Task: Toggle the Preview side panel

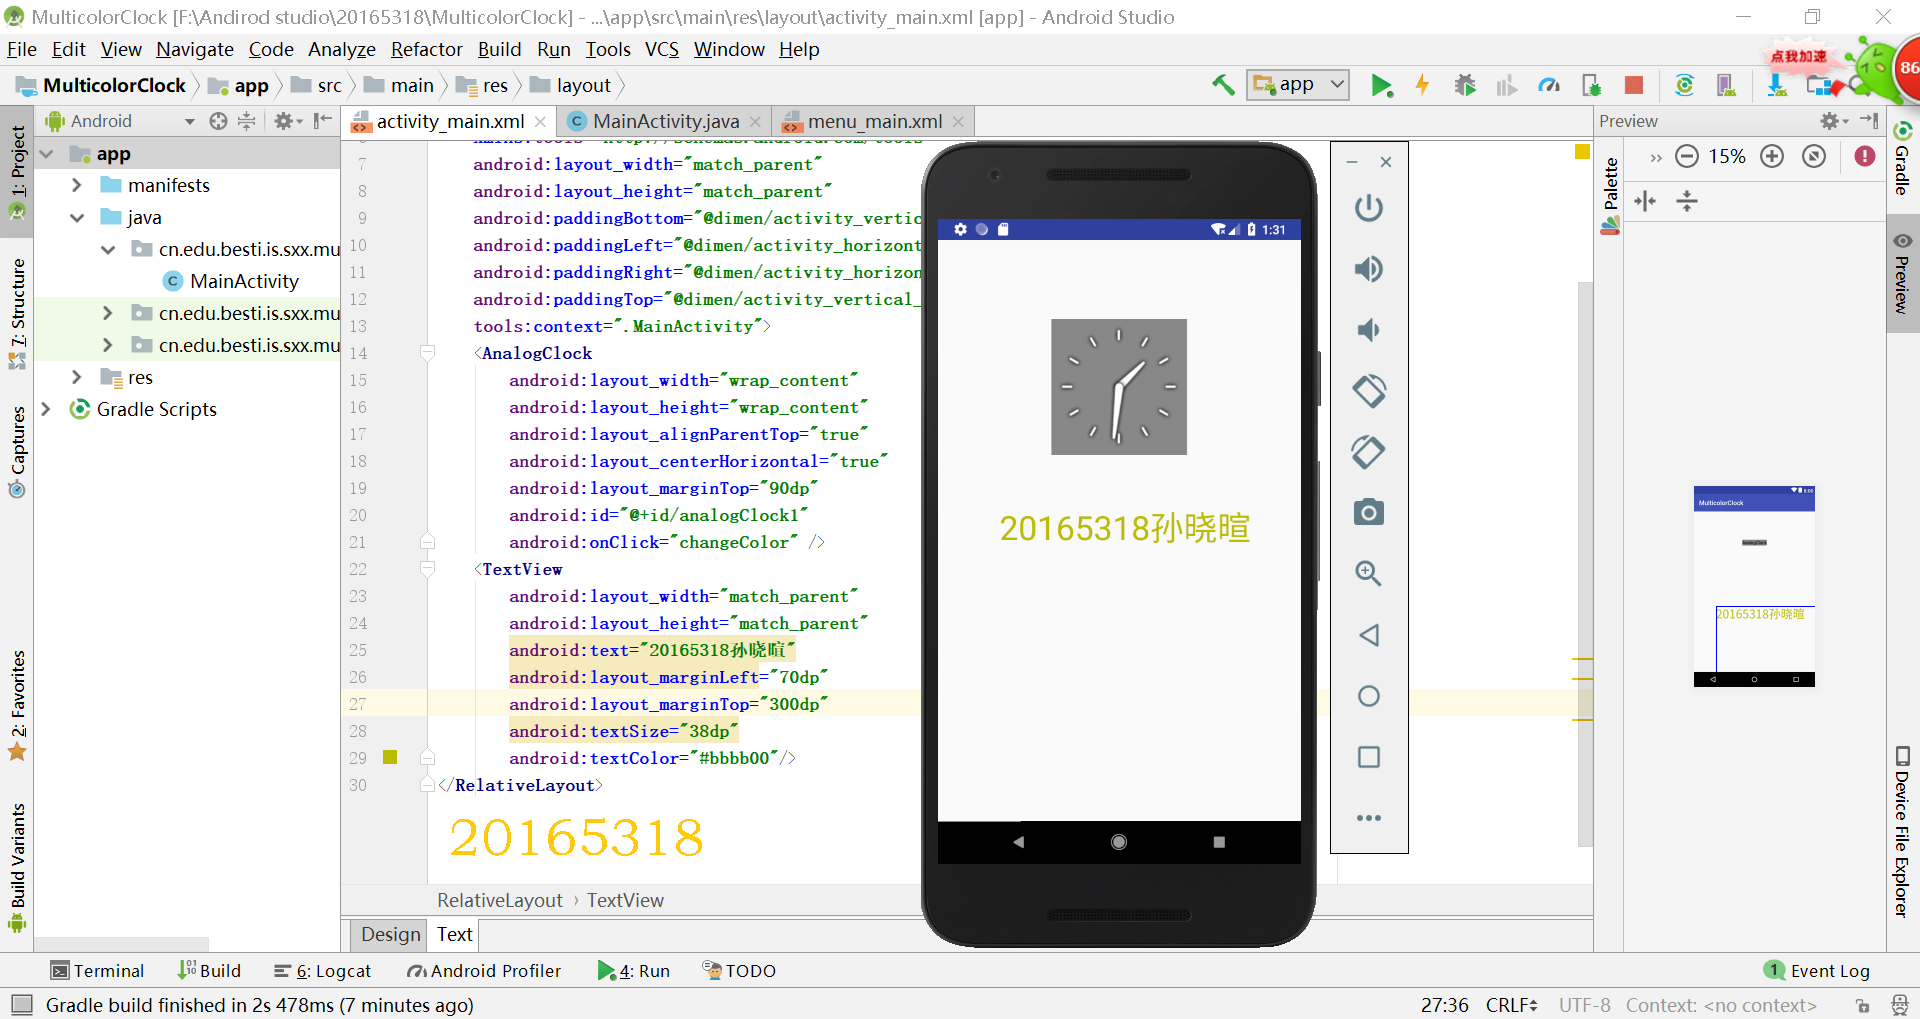Action: coord(1902,275)
